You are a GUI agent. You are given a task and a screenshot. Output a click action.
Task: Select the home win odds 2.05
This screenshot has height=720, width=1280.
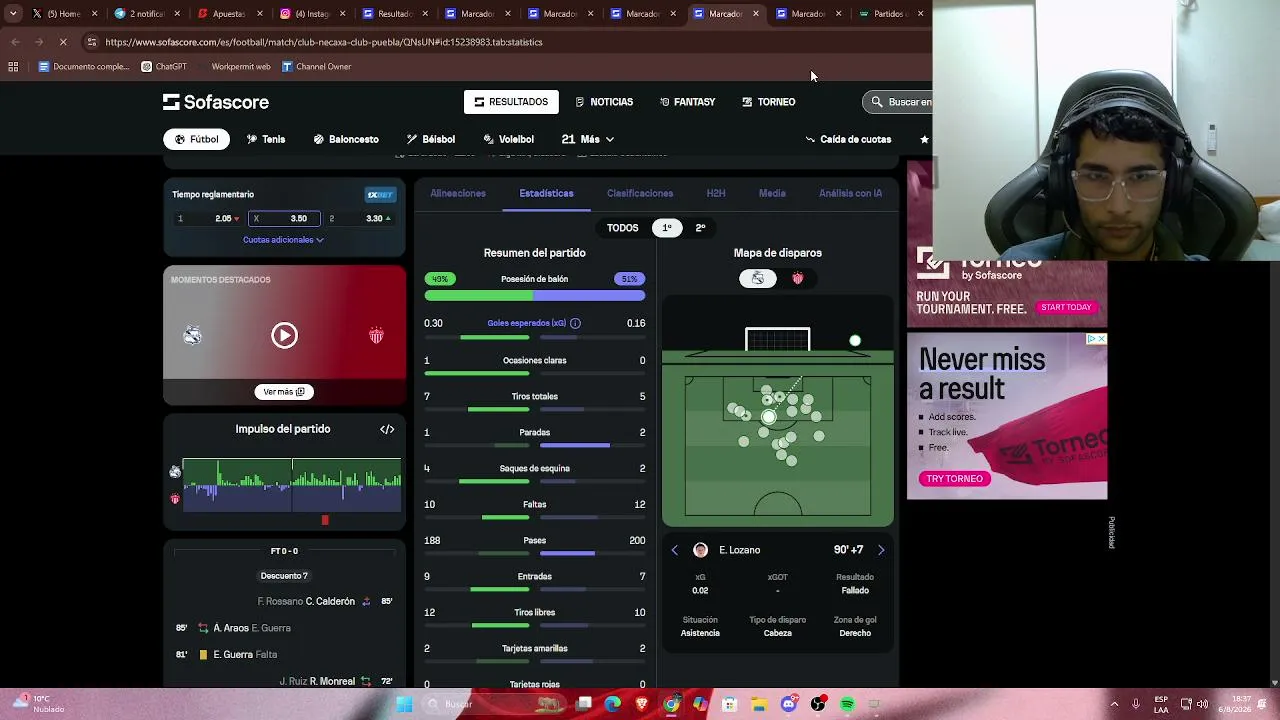coord(209,218)
